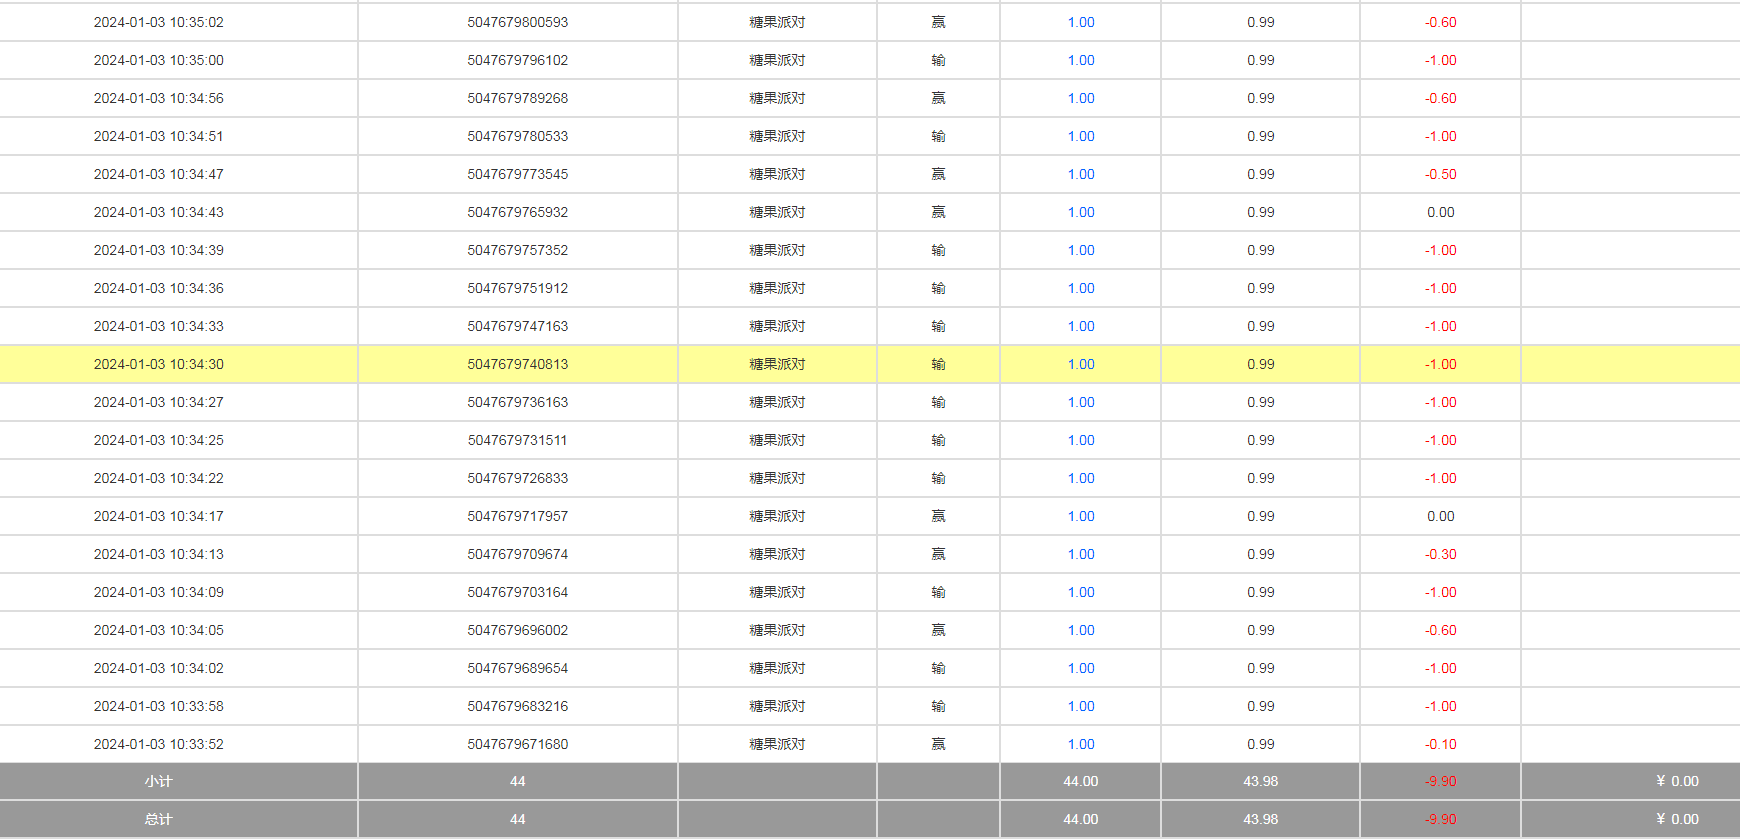Select 43.98 valid bet in 小计 row
The width and height of the screenshot is (1740, 840).
[x=1260, y=781]
